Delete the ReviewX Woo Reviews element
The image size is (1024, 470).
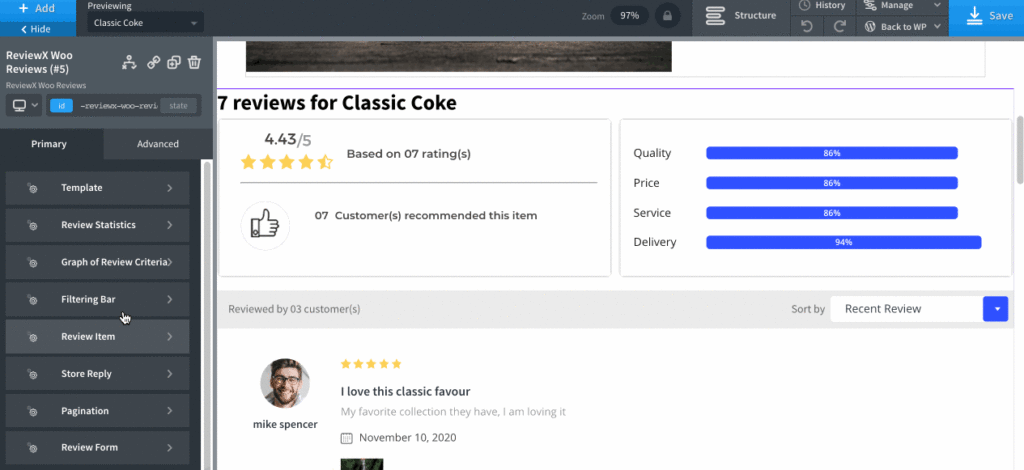coord(194,62)
